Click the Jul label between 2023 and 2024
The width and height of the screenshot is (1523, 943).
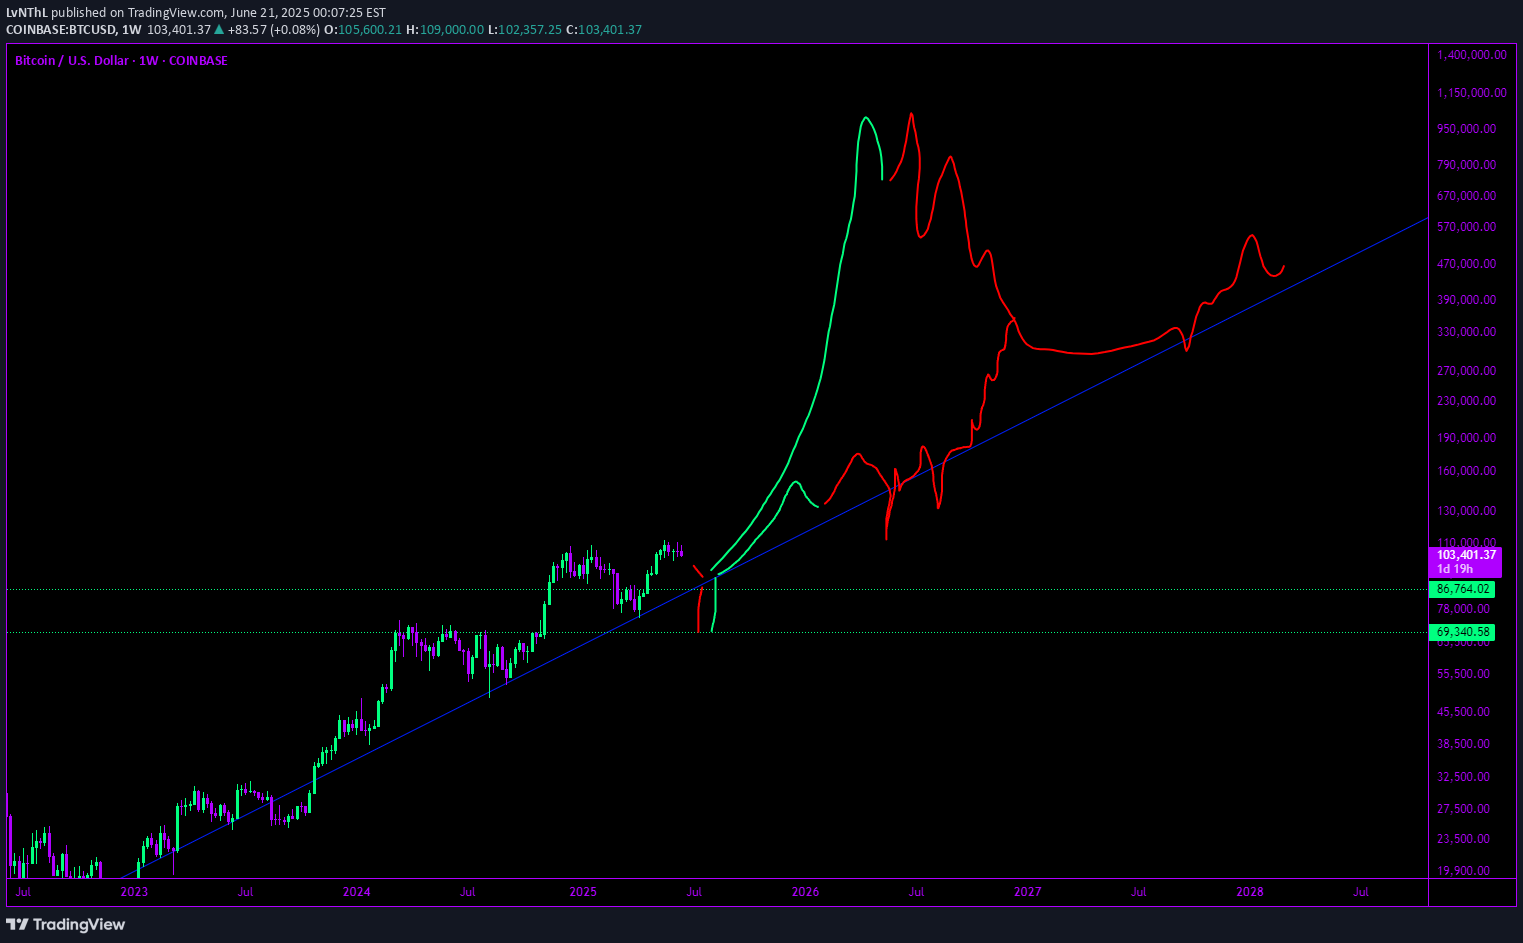tap(245, 892)
